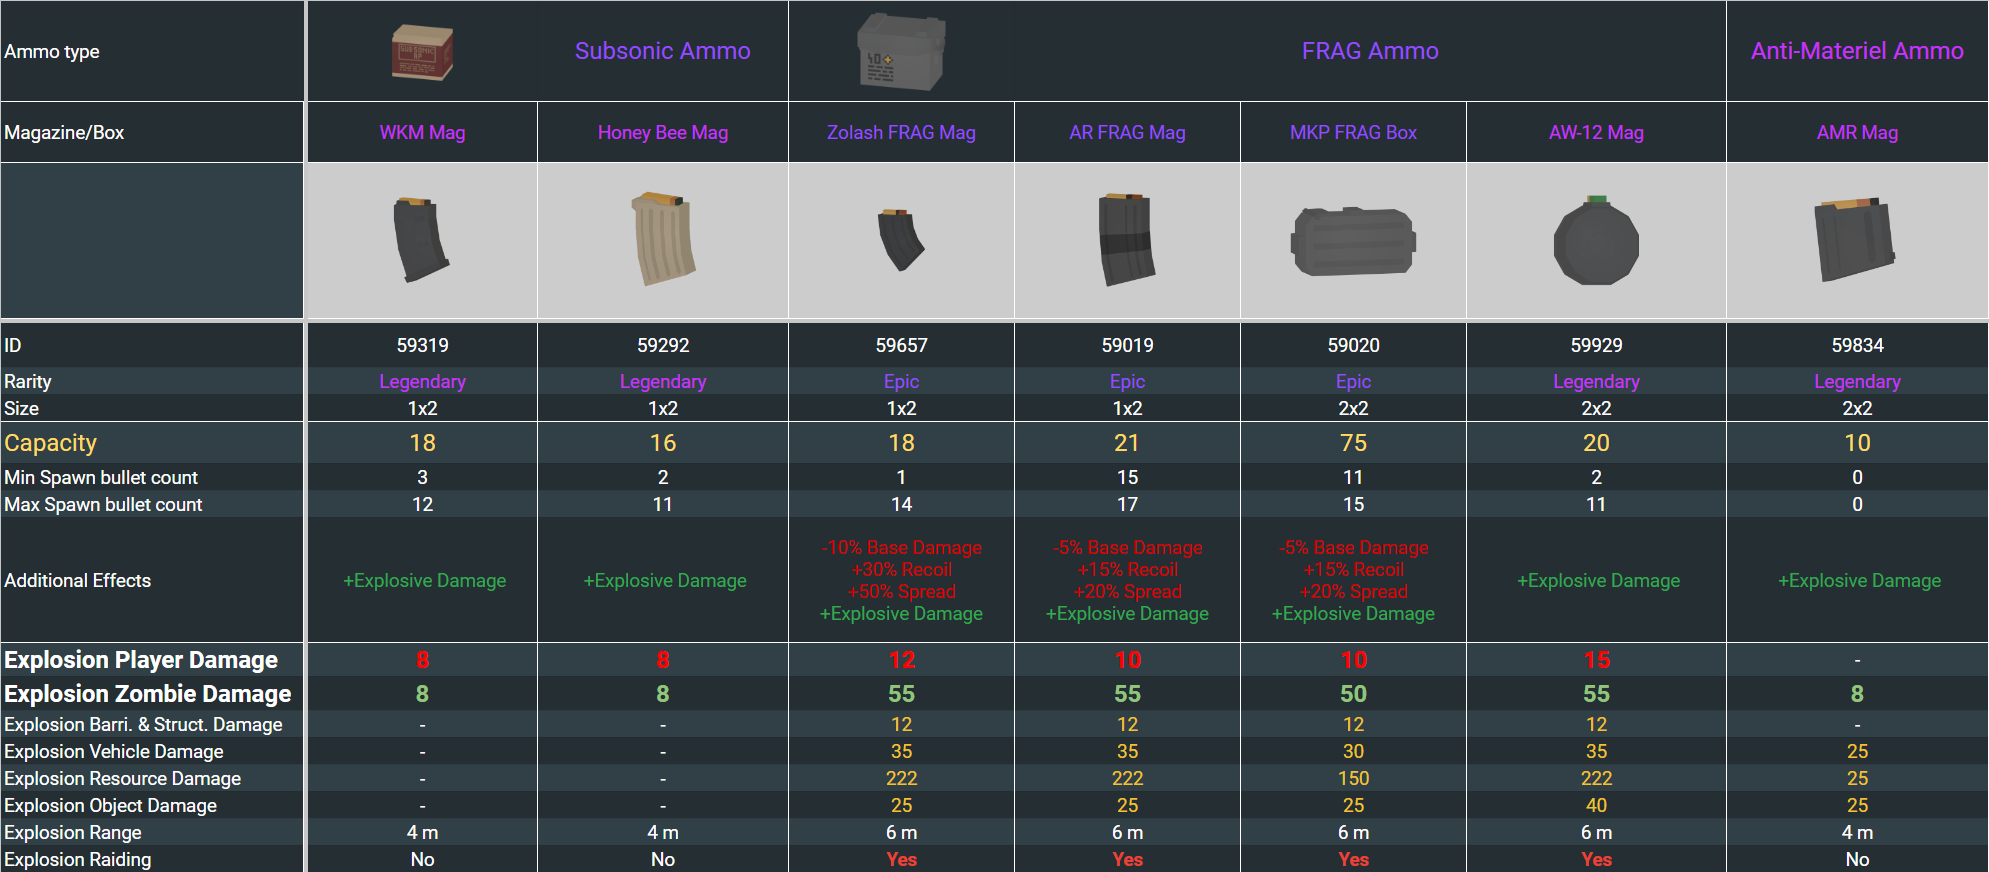Select the Honey Bee Mag image
This screenshot has width=1989, height=872.
tap(663, 239)
